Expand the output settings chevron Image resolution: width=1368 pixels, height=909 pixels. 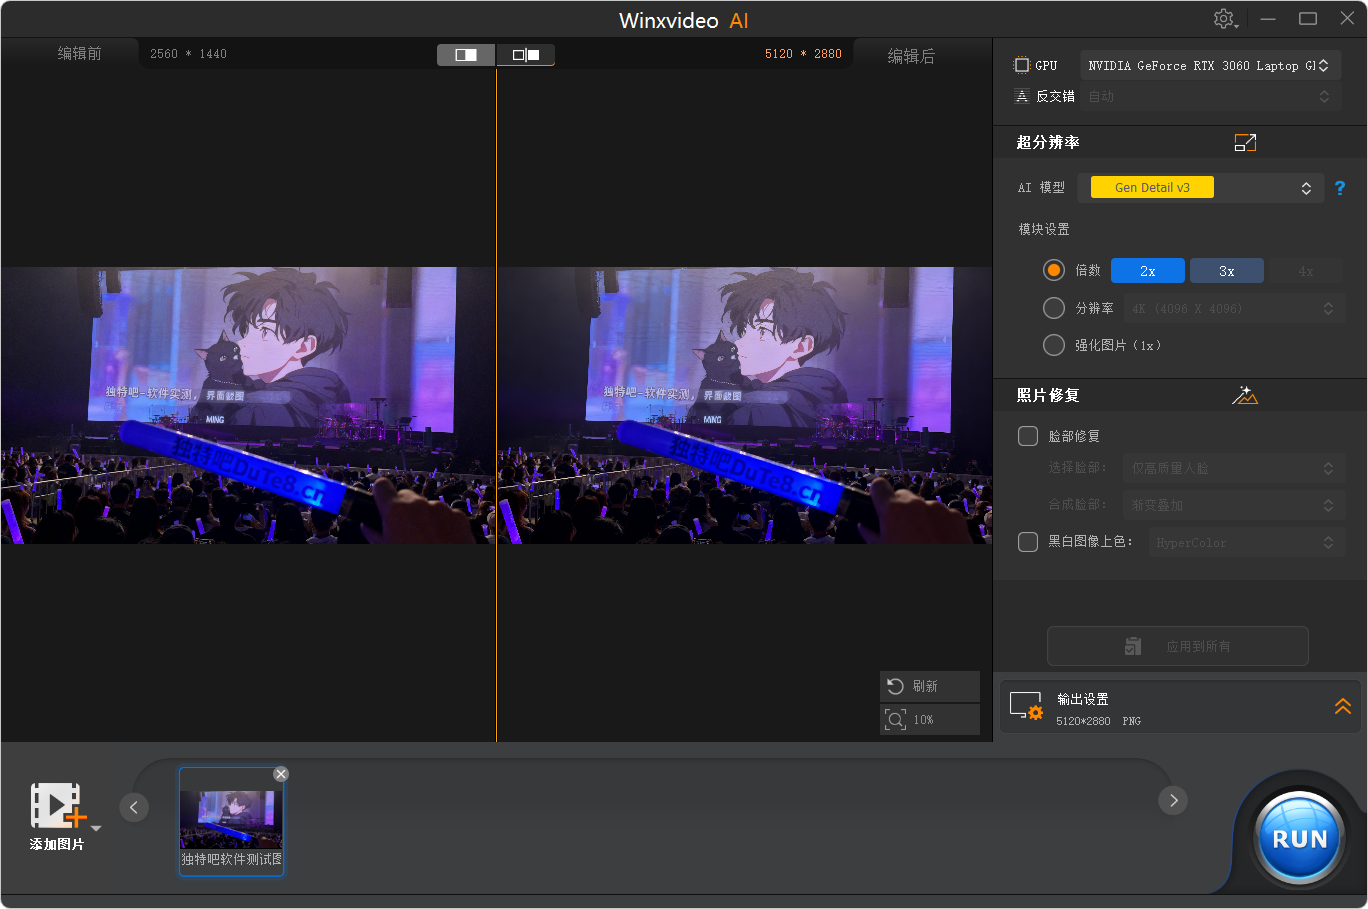1343,706
